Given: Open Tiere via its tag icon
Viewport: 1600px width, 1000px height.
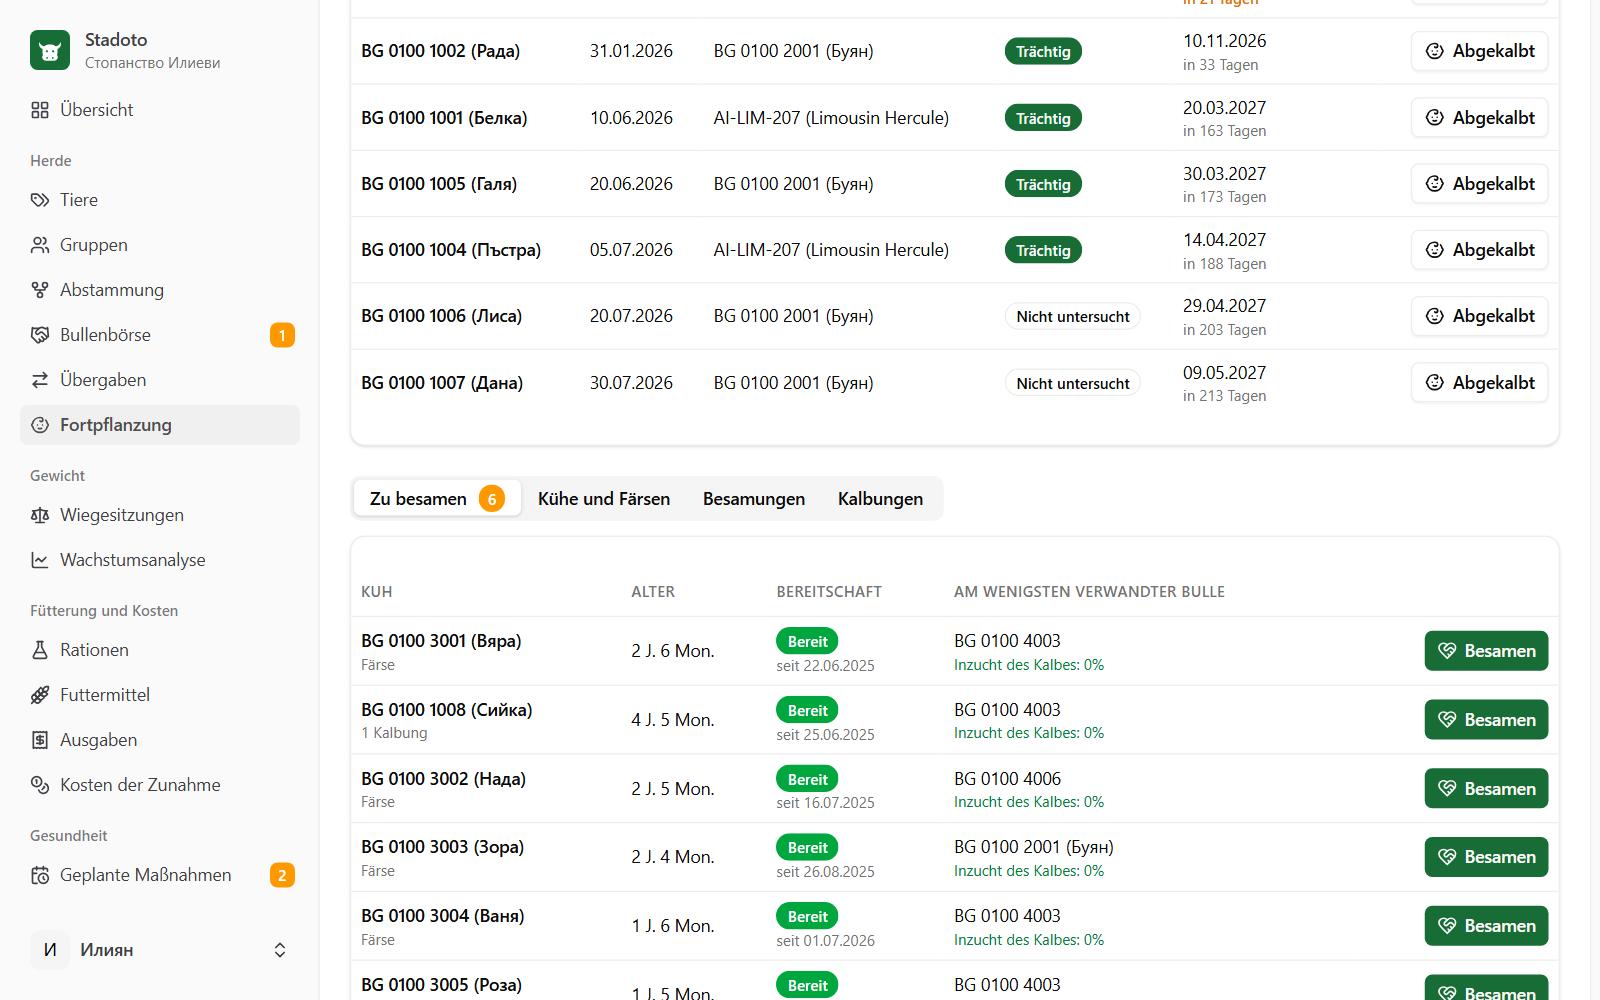Looking at the screenshot, I should pyautogui.click(x=40, y=200).
